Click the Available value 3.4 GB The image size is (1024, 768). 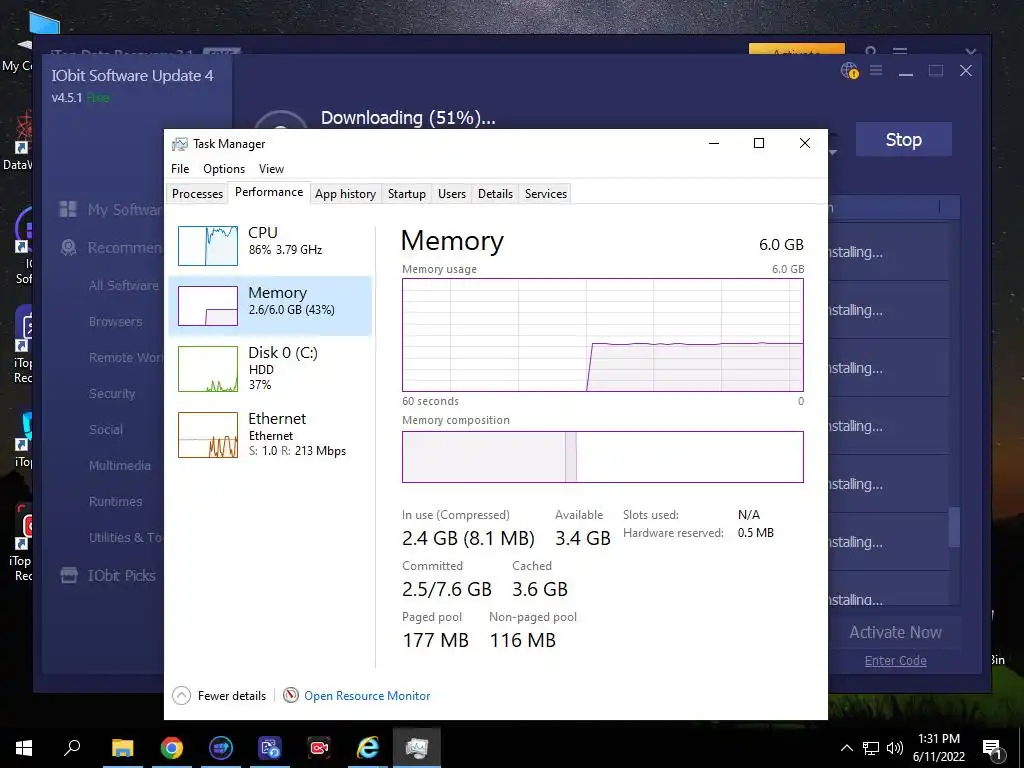click(583, 538)
